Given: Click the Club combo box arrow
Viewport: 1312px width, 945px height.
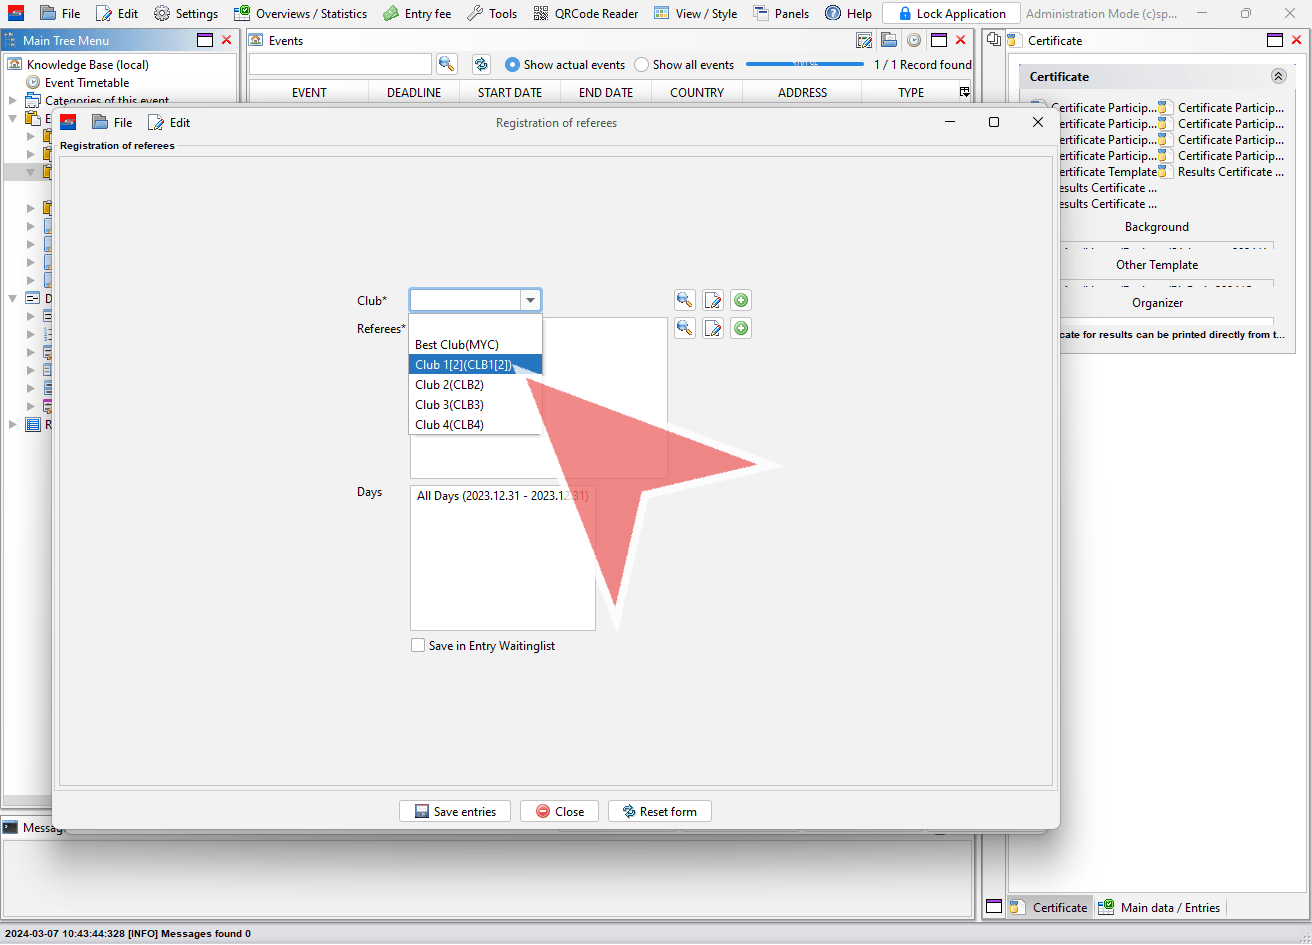Looking at the screenshot, I should (x=530, y=300).
